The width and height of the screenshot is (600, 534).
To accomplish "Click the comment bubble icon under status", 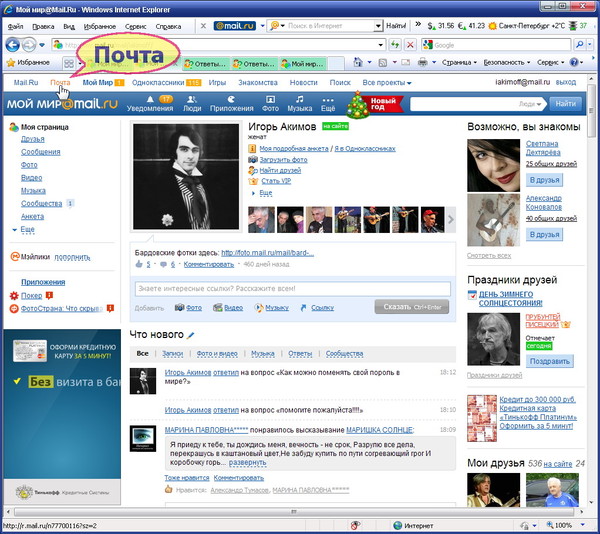I will point(163,264).
